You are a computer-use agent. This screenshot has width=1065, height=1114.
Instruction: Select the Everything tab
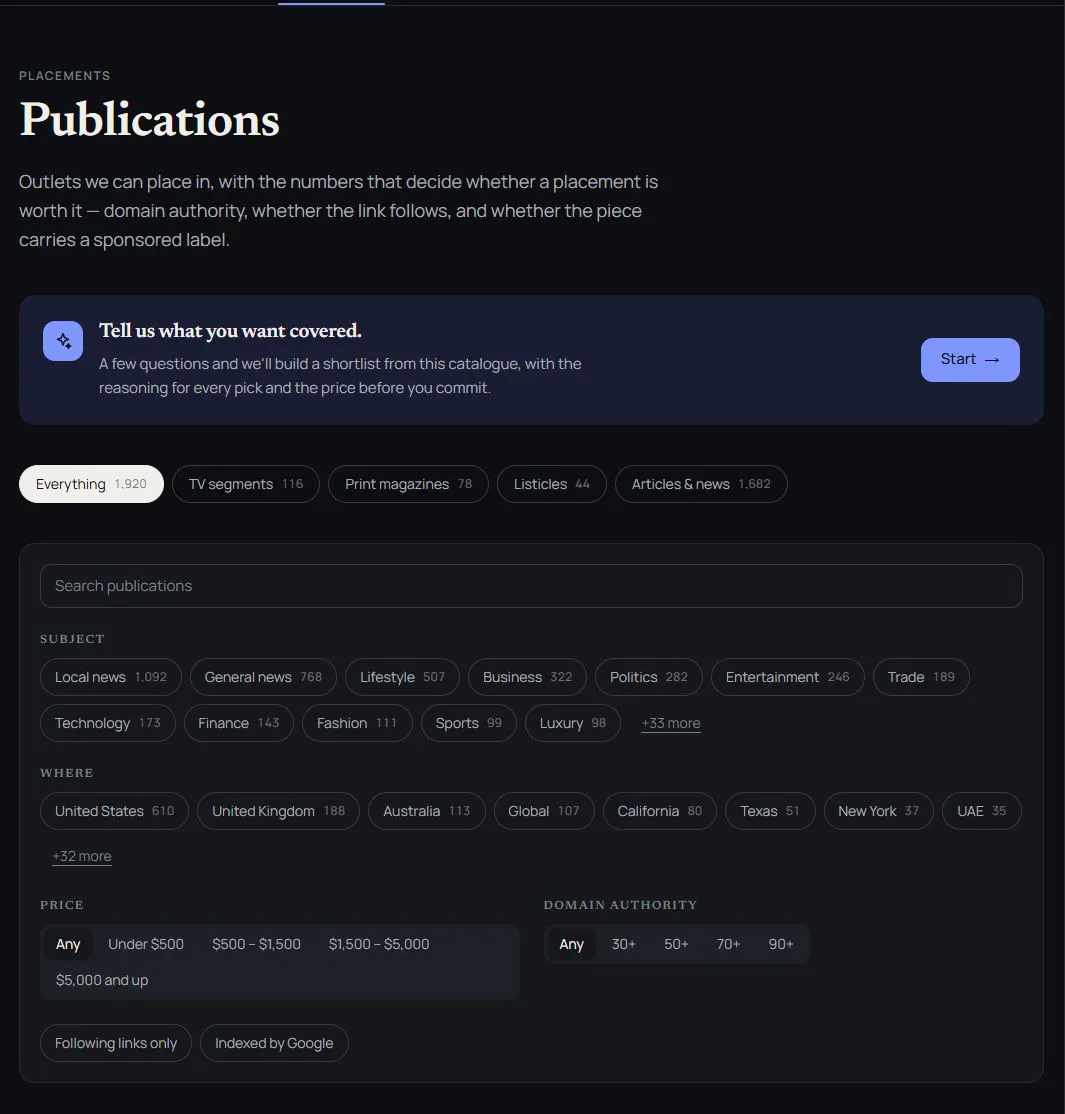91,484
